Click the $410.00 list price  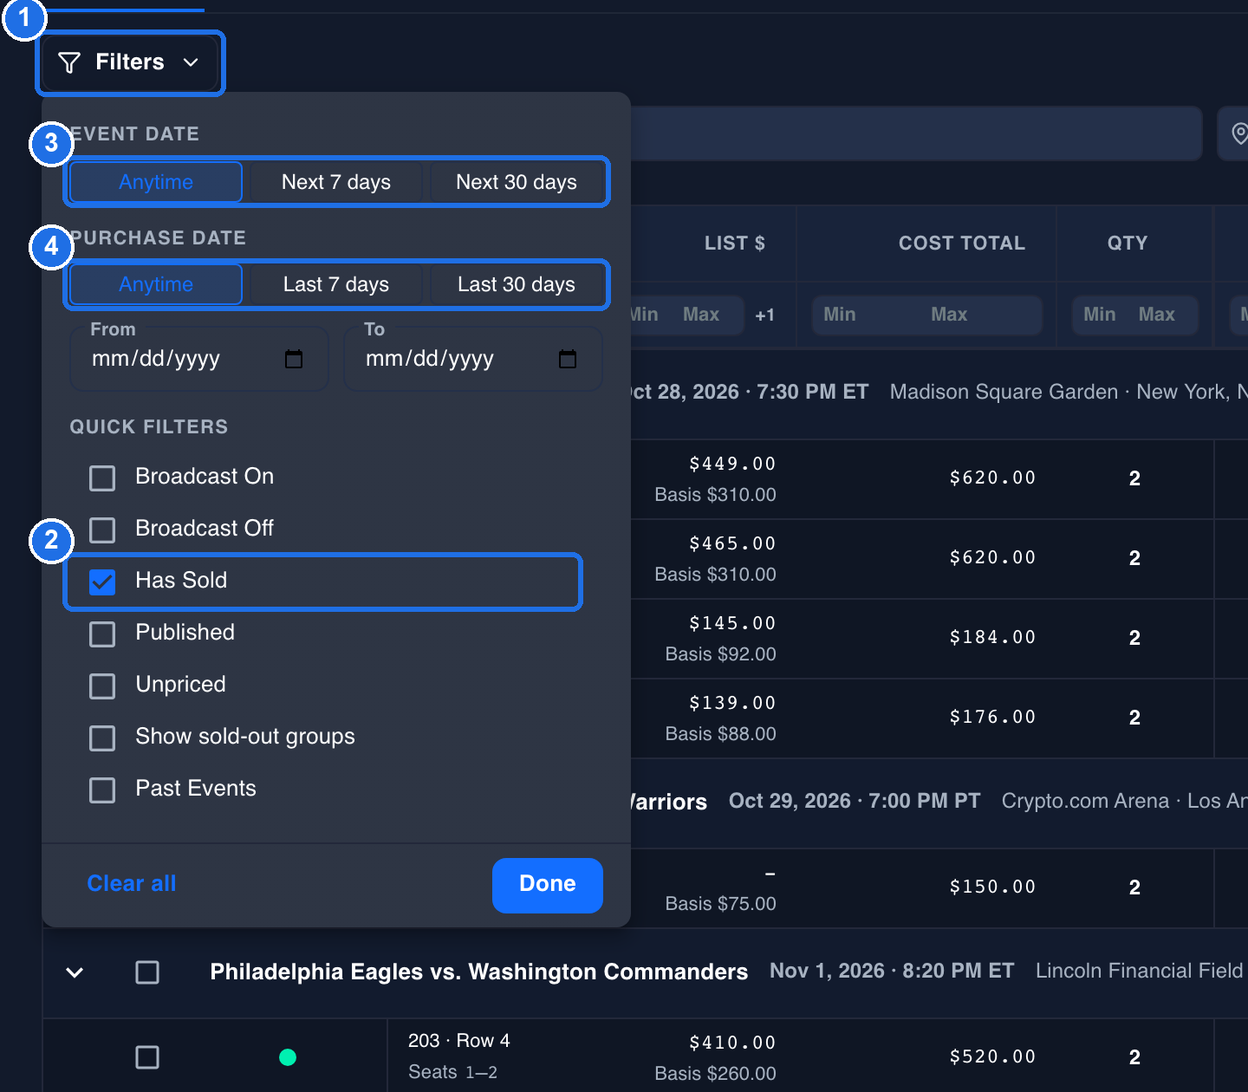pos(732,1043)
